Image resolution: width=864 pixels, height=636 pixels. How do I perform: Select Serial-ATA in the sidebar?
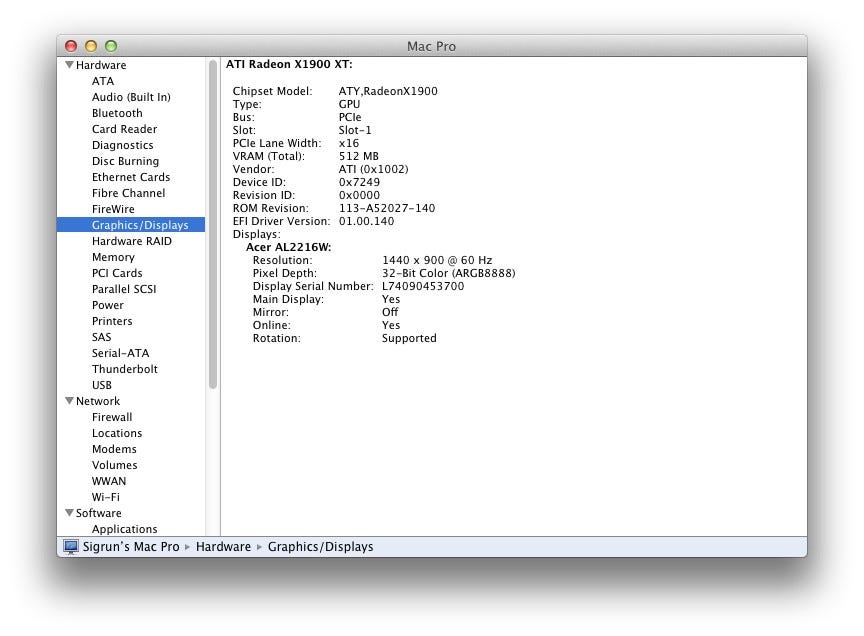click(120, 353)
